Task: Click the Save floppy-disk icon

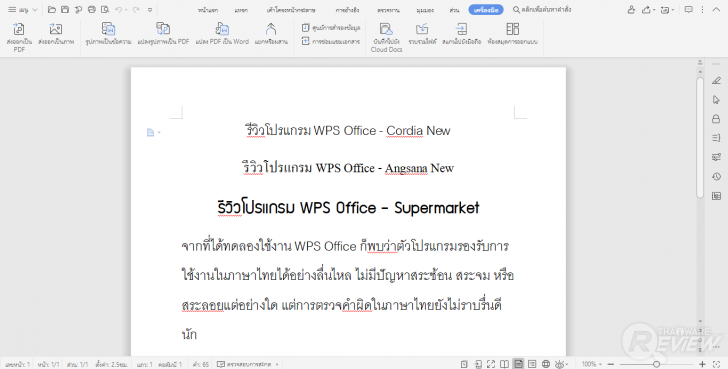Action: (65, 9)
